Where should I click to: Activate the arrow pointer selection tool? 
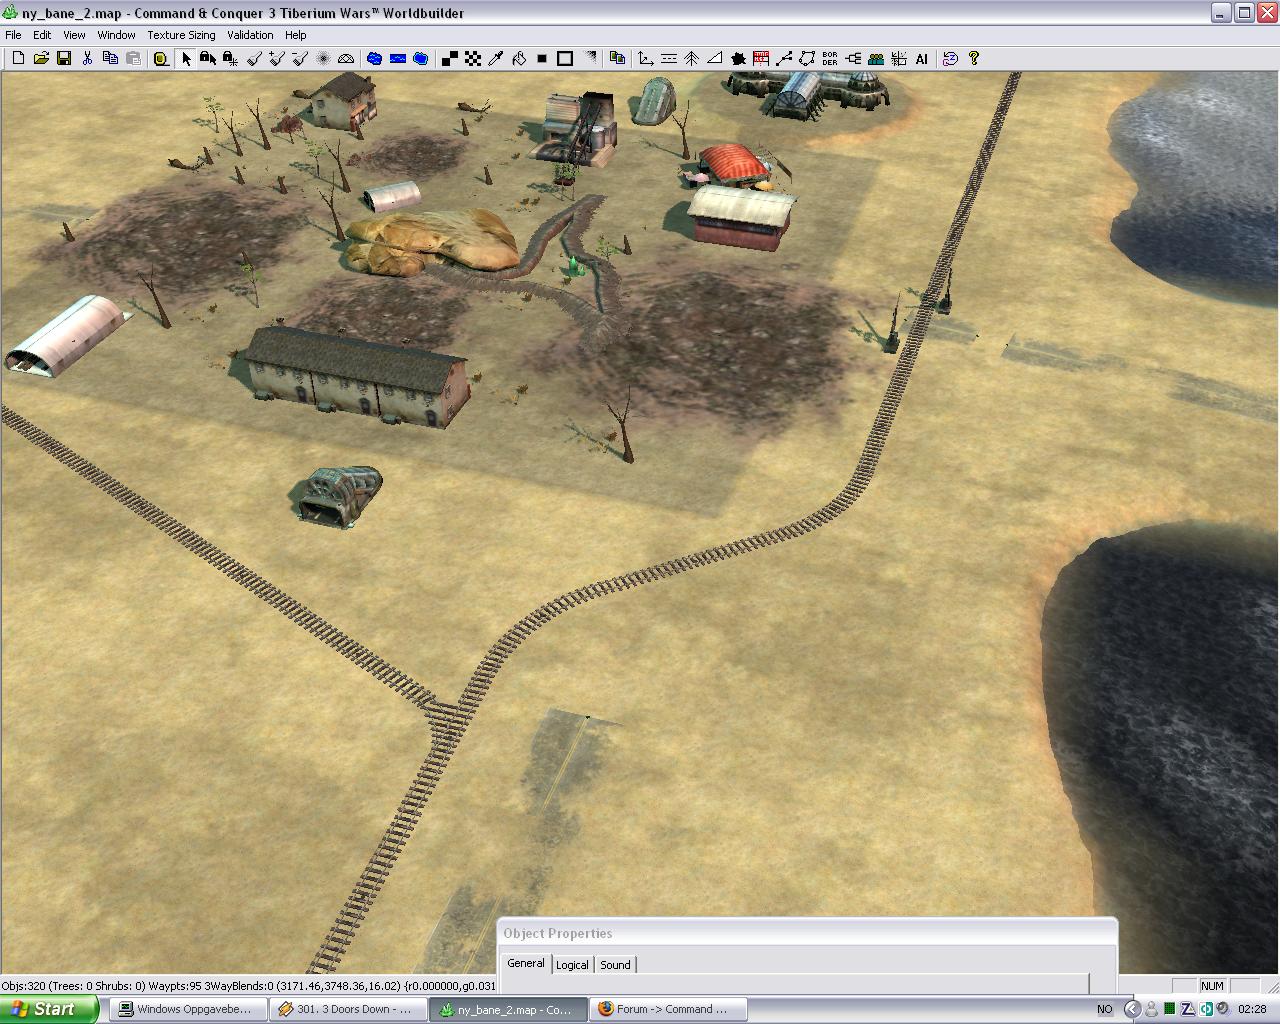tap(185, 59)
